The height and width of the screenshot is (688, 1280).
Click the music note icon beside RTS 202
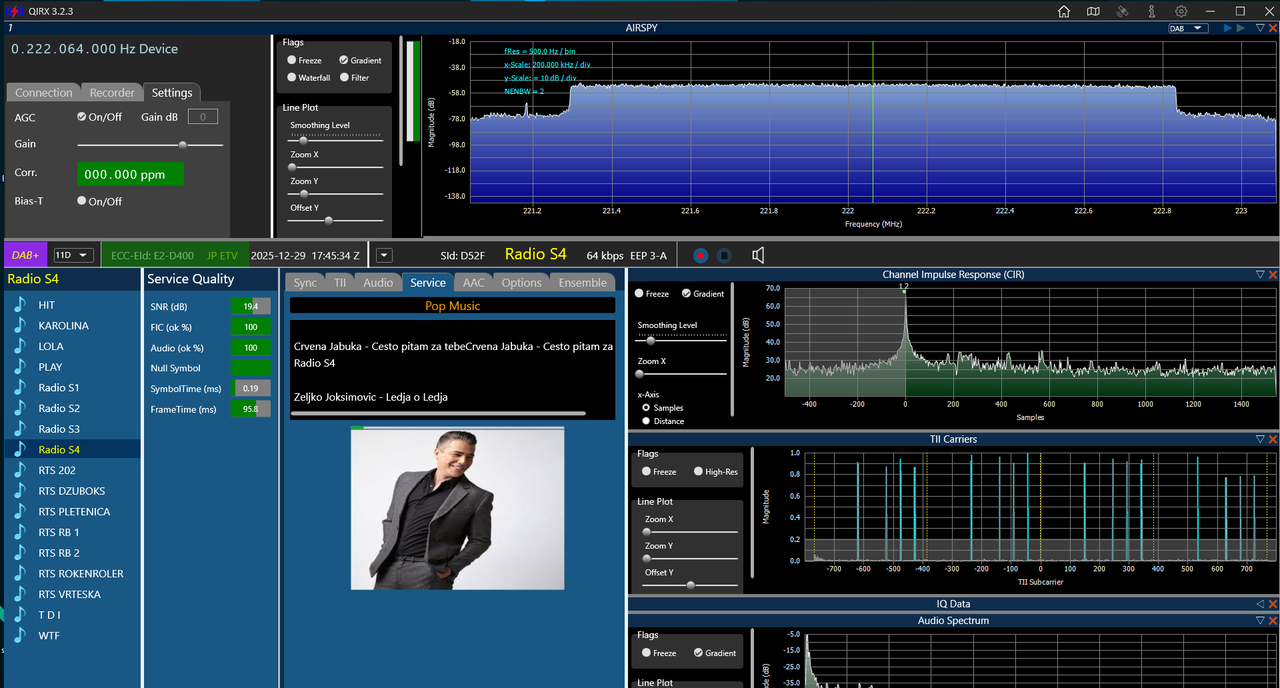(20, 470)
